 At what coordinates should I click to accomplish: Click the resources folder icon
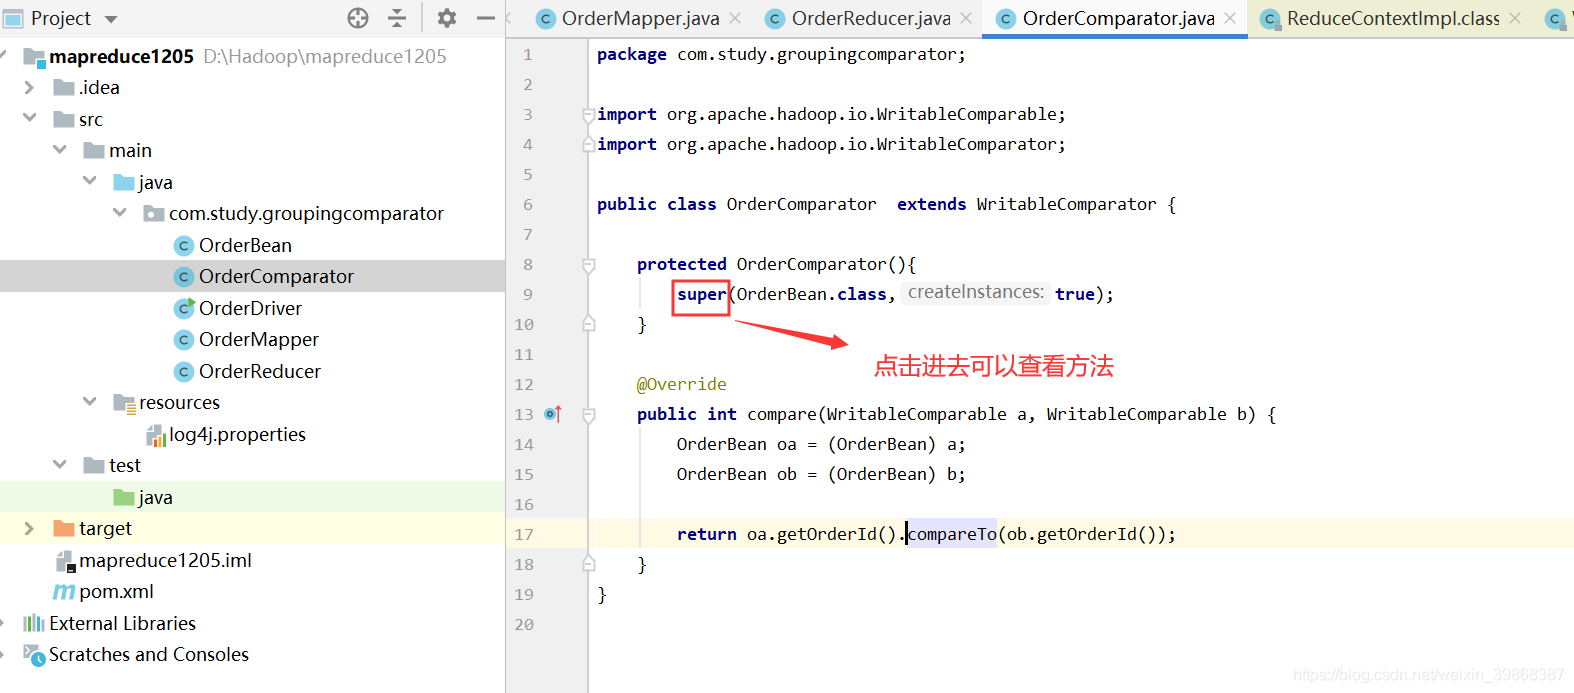tap(124, 403)
